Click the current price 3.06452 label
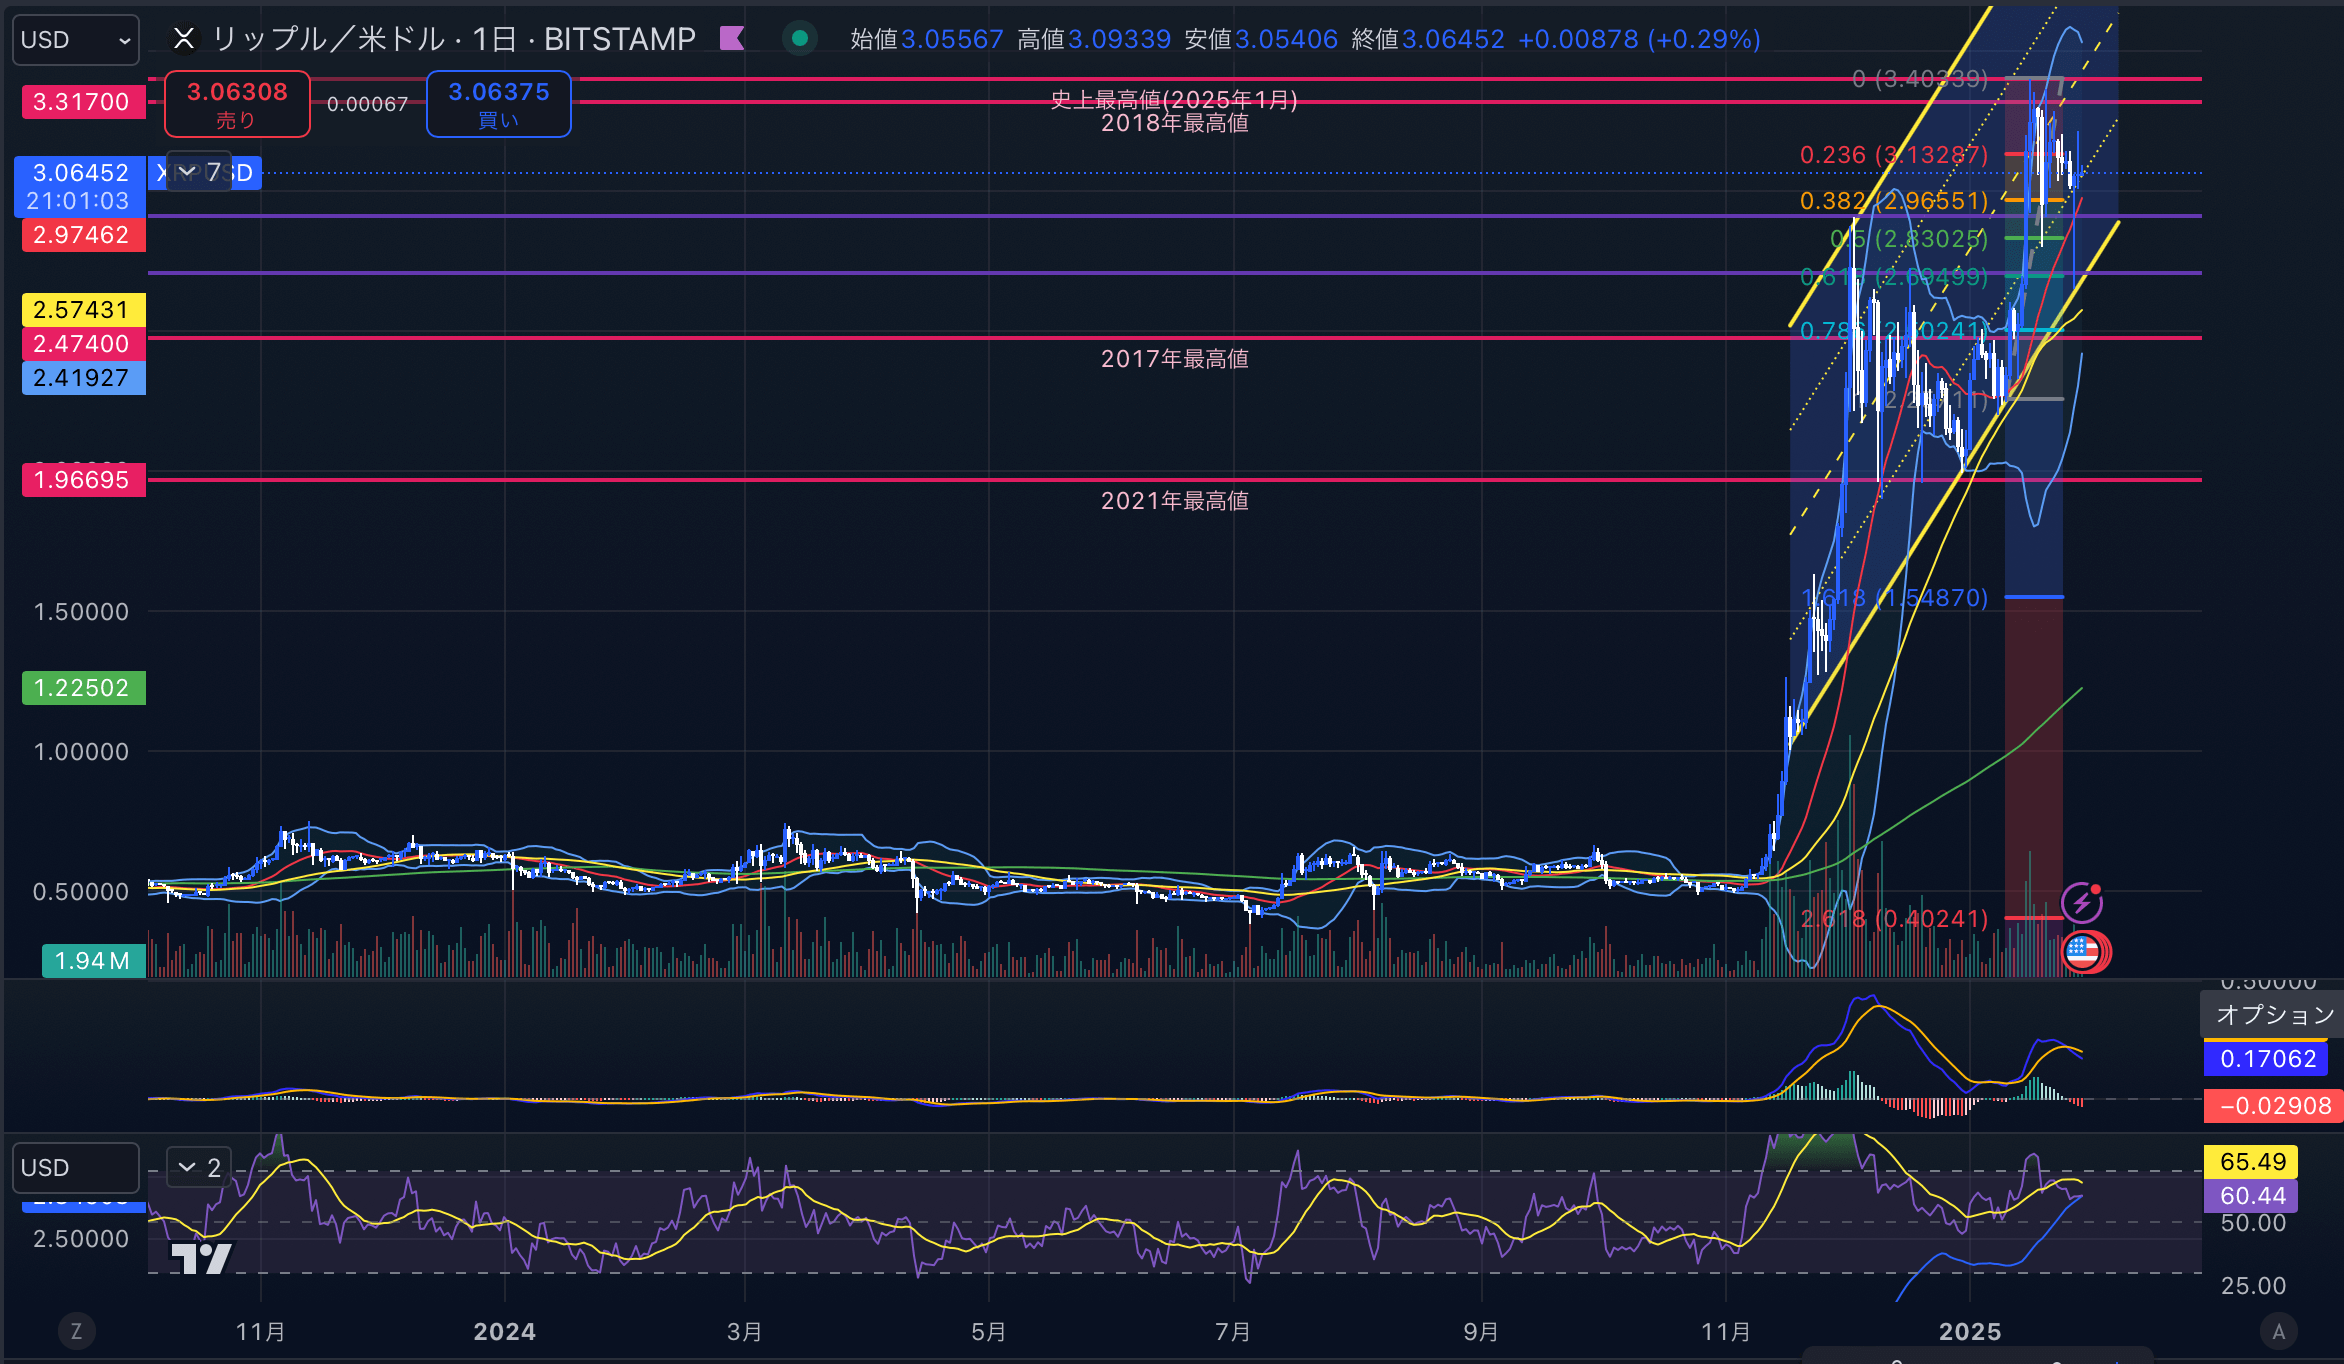This screenshot has height=1364, width=2344. (80, 186)
